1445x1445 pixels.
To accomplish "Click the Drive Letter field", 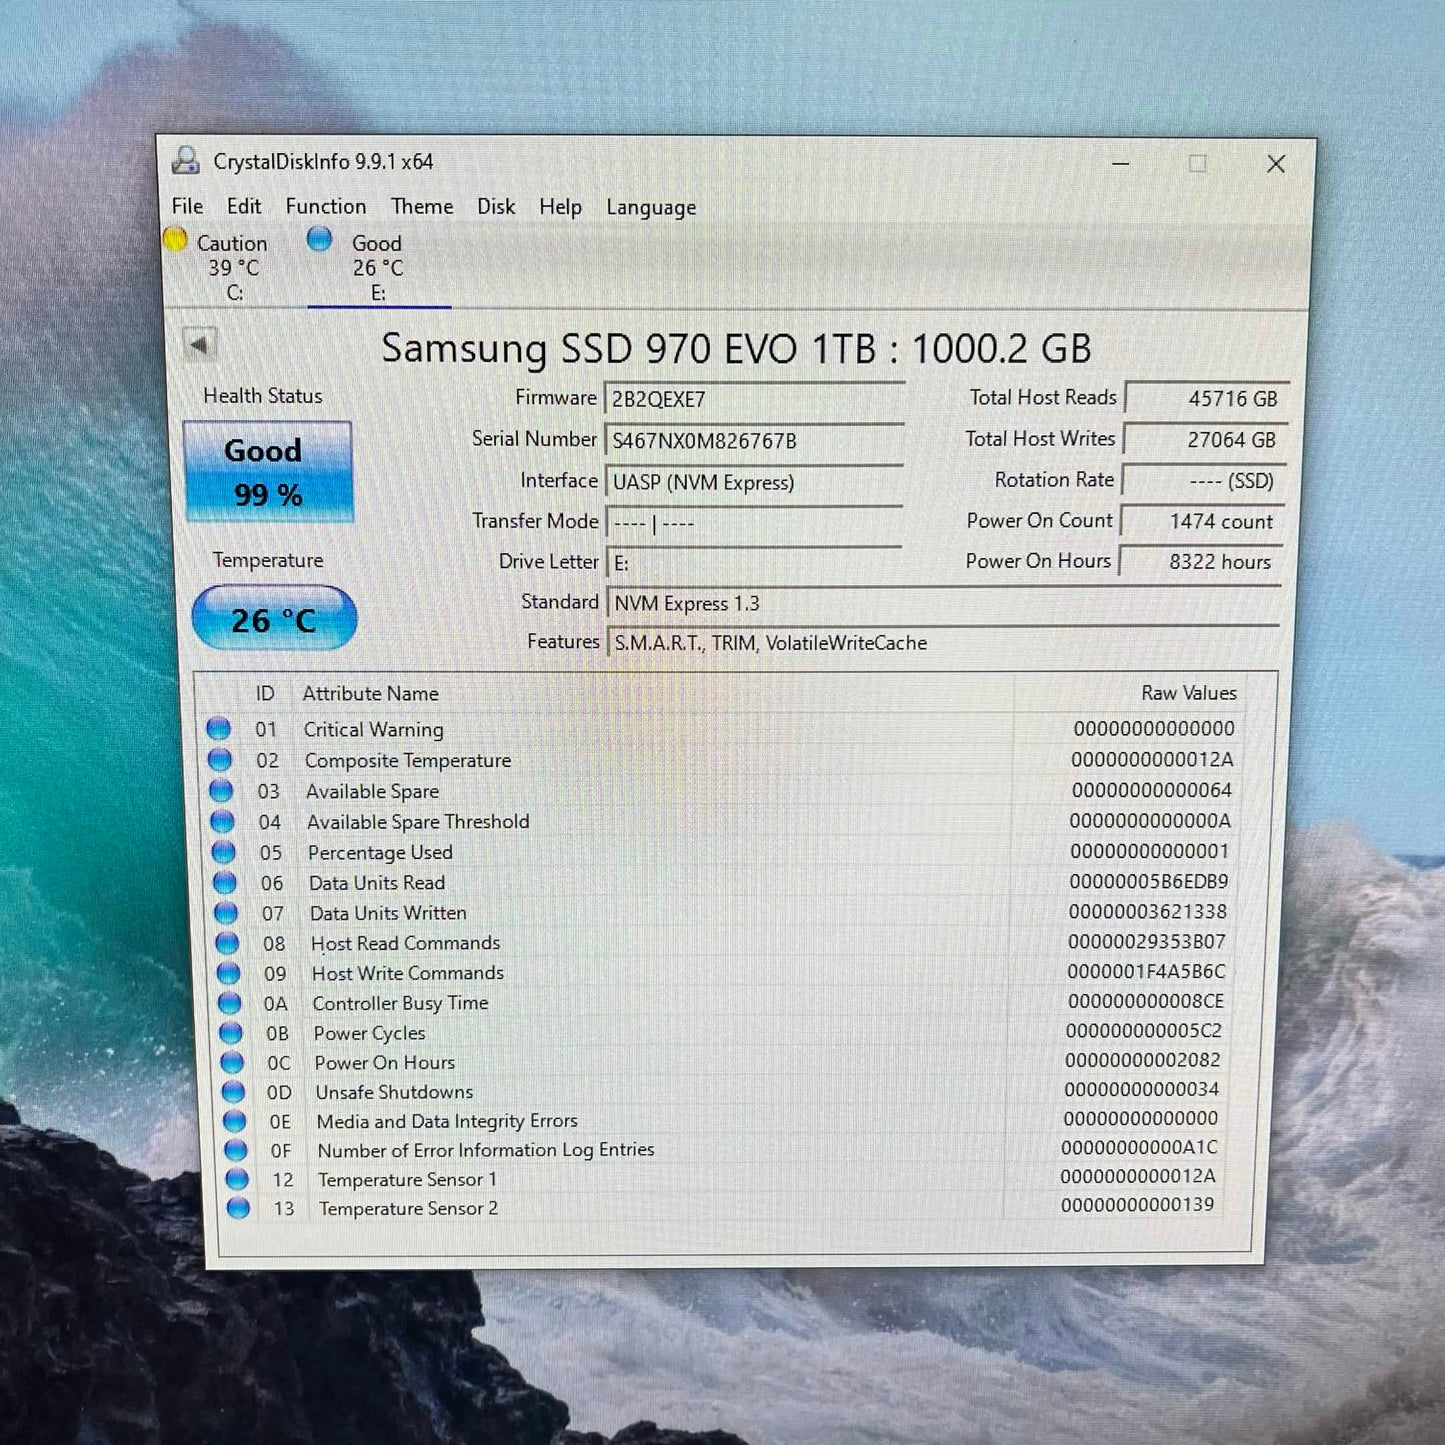I will (x=754, y=563).
